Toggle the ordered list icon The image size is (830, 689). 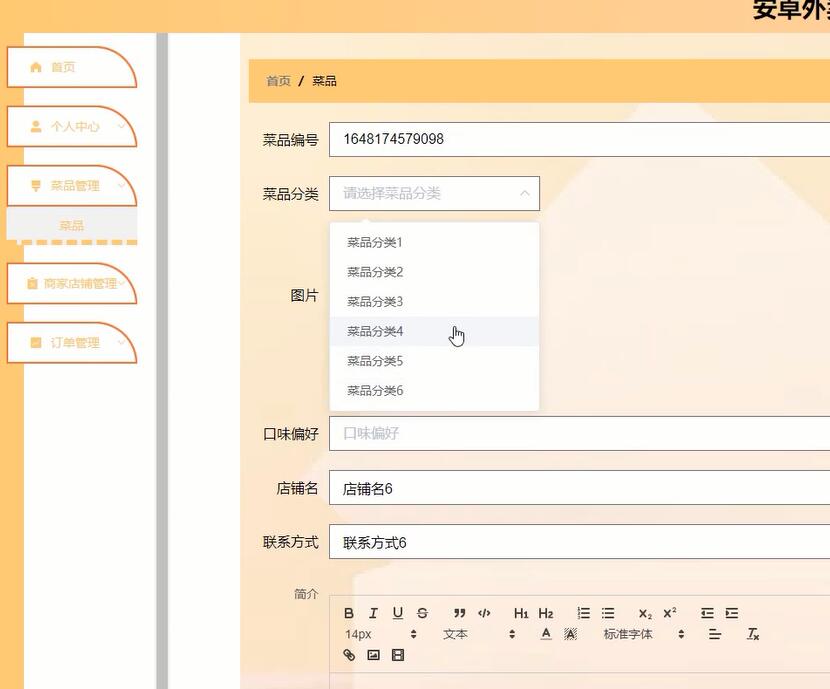[x=583, y=613]
